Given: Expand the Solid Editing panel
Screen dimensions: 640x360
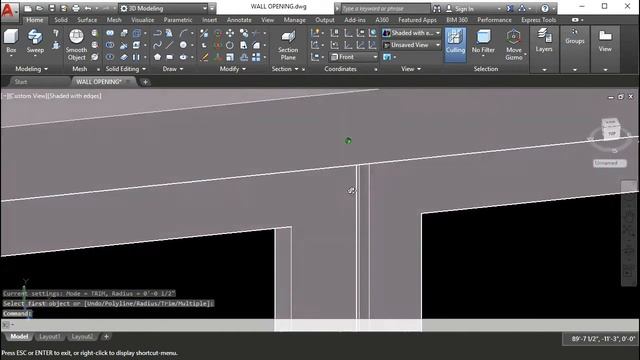Looking at the screenshot, I should point(126,69).
